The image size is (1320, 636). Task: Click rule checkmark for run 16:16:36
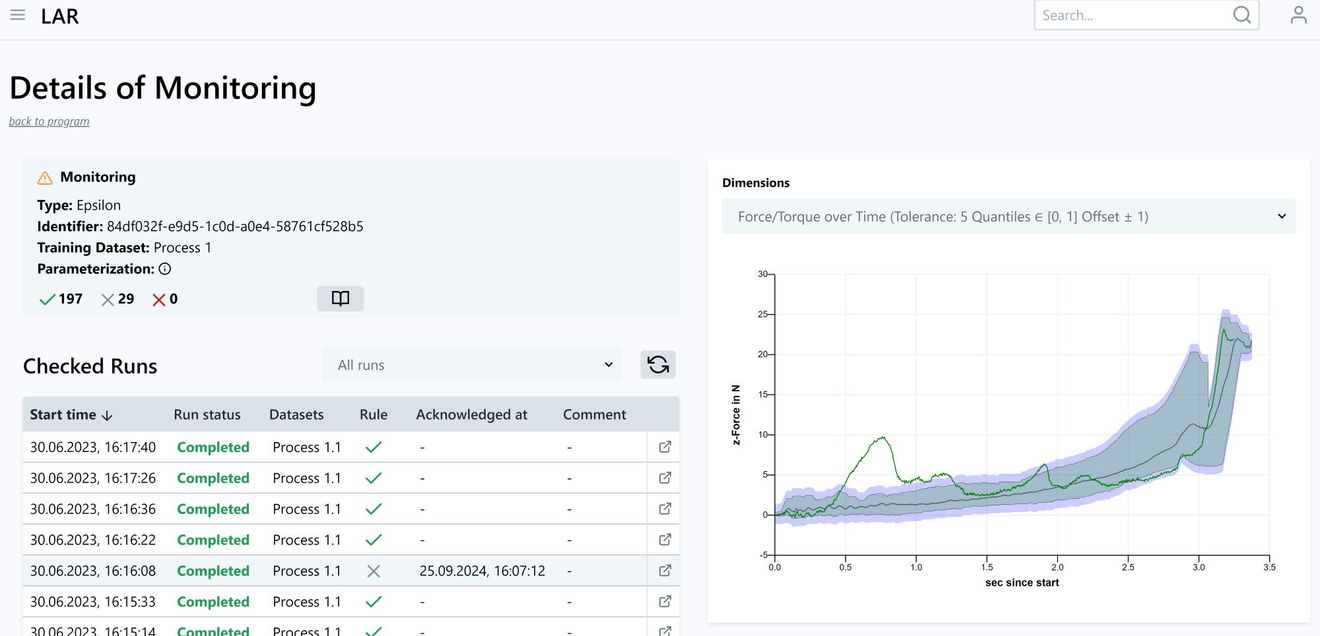[x=373, y=509]
